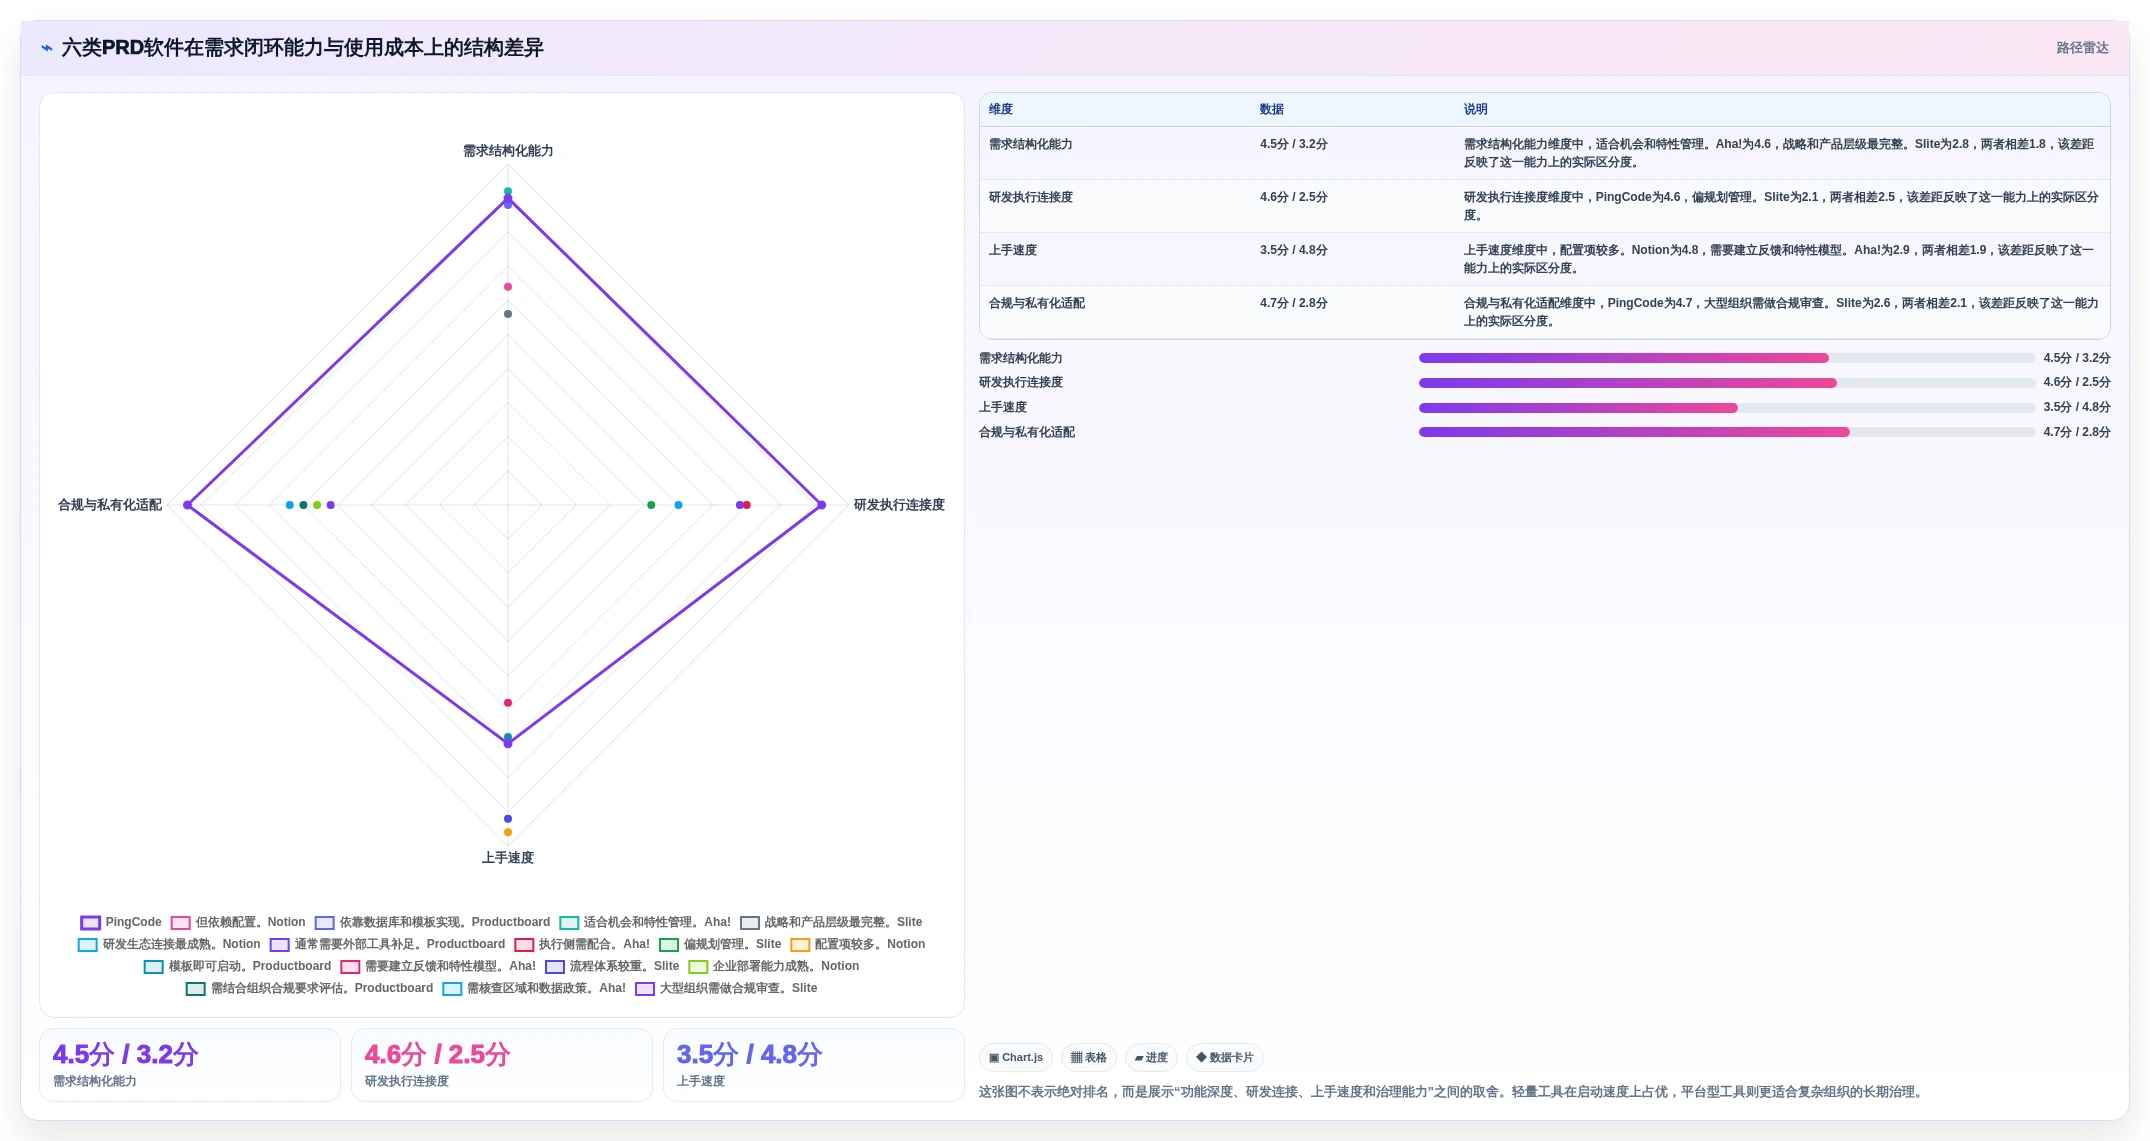Viewport: 2150px width, 1141px height.
Task: Toggle the 研发生态连接最成熟。Notion legend item
Action: point(169,944)
